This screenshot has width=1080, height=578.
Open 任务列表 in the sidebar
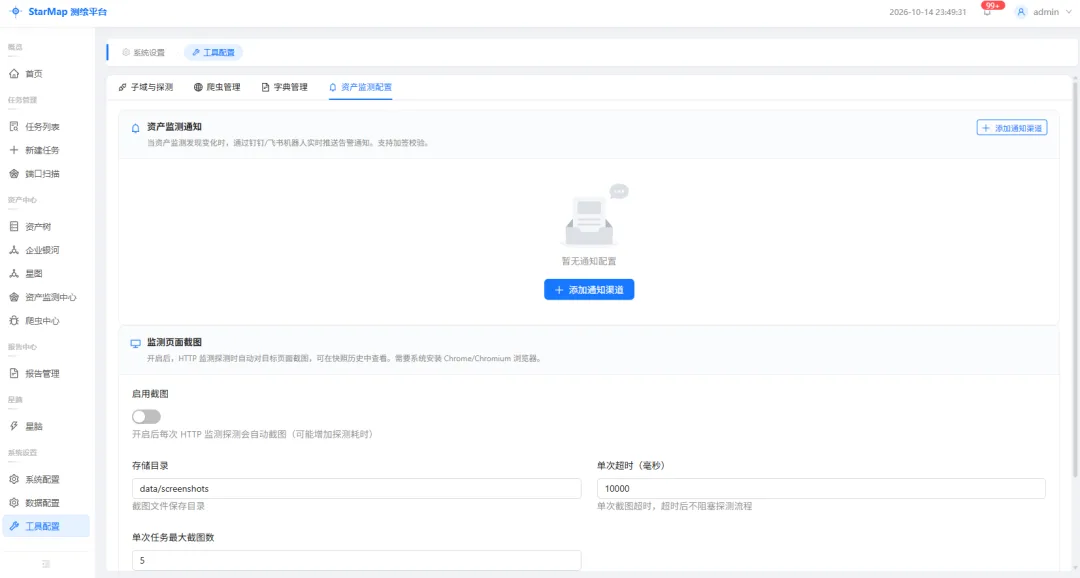[45, 127]
